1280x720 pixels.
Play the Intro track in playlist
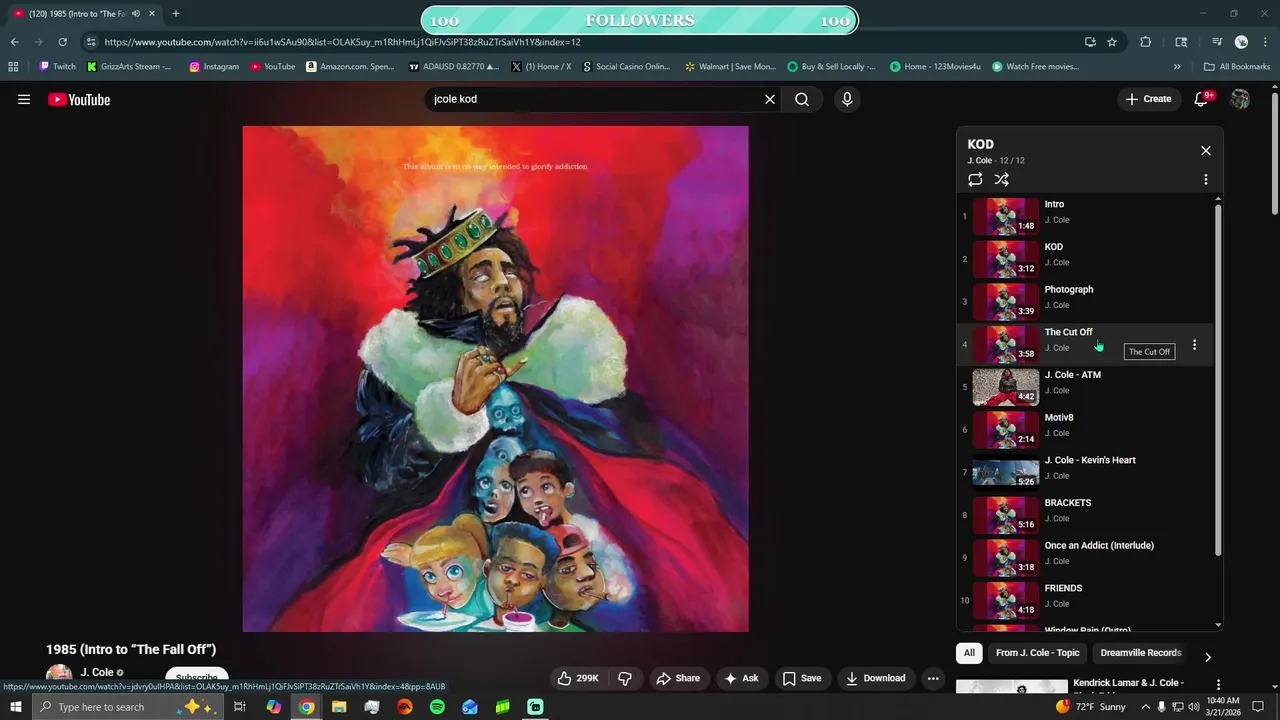click(x=1085, y=216)
